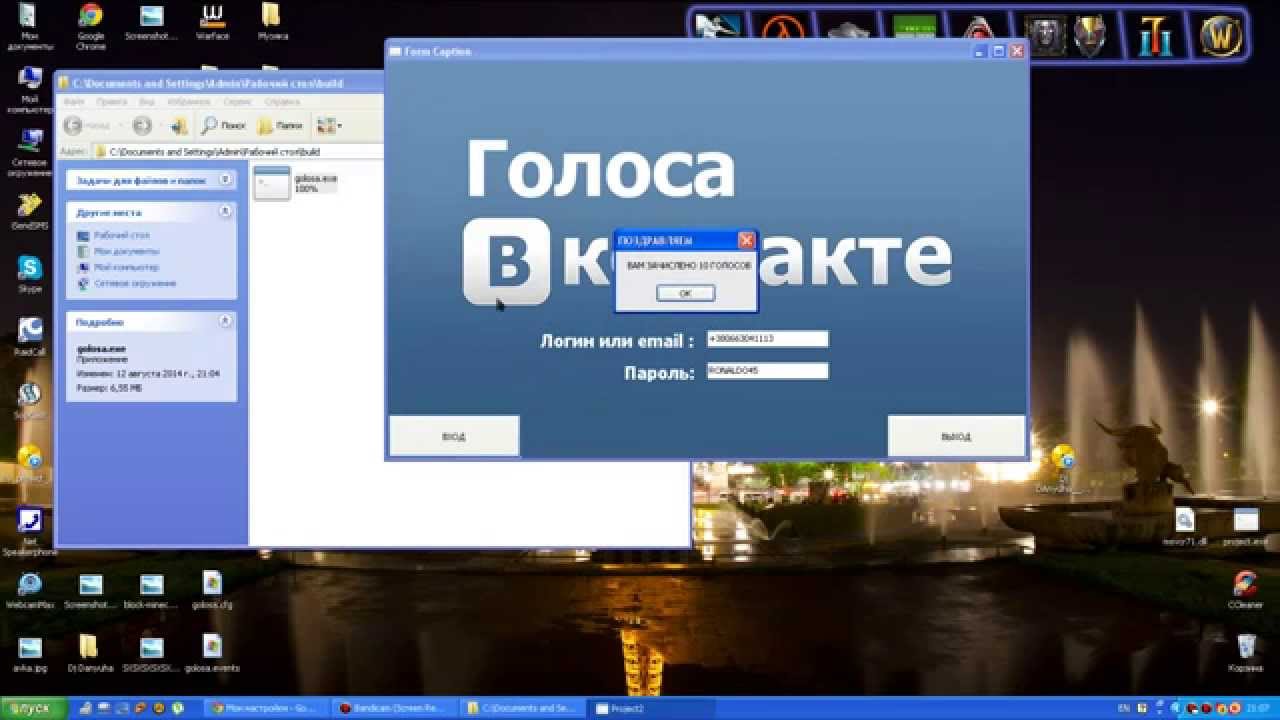Switch to Project2 taskbar button
The height and width of the screenshot is (720, 1280).
click(652, 708)
